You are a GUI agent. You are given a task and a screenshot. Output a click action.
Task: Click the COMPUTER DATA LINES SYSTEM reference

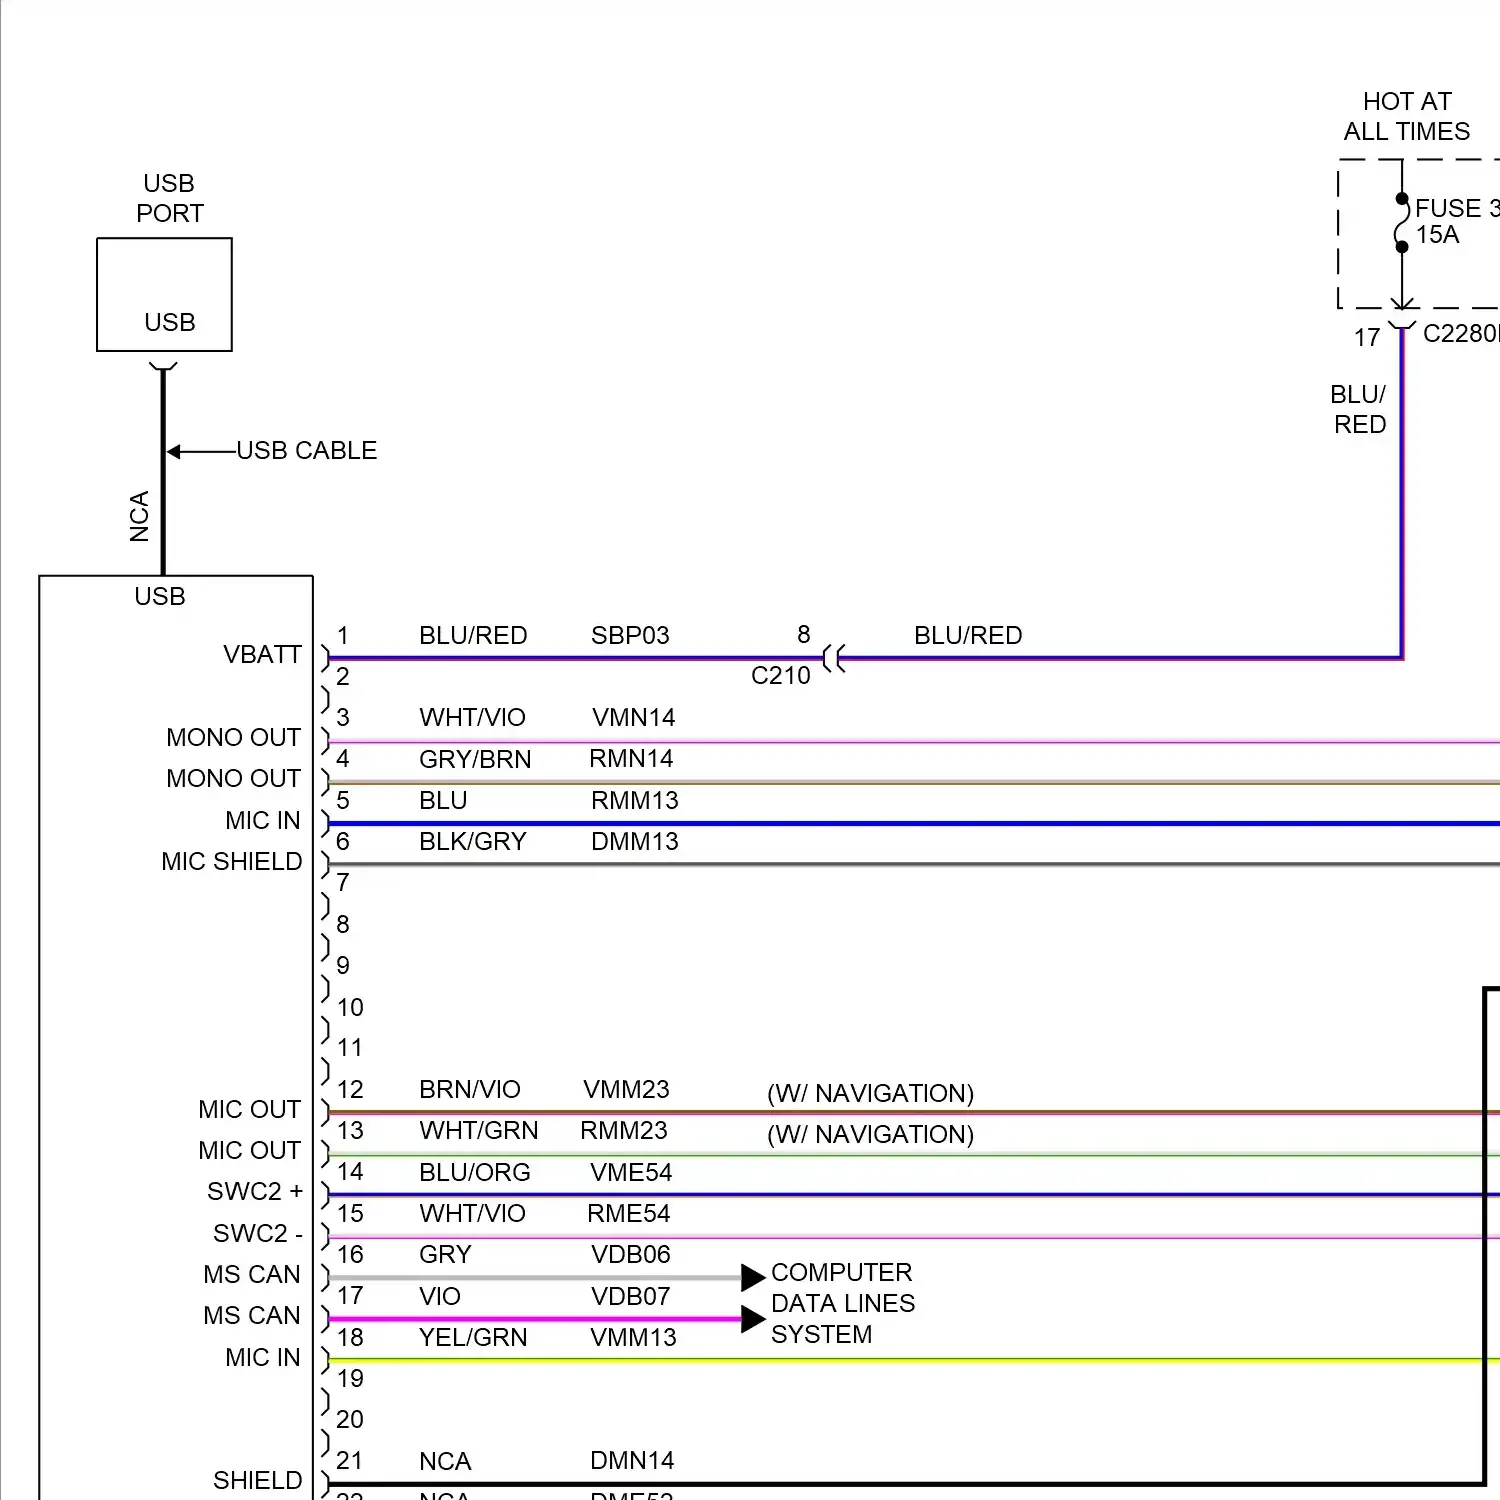pos(843,1303)
